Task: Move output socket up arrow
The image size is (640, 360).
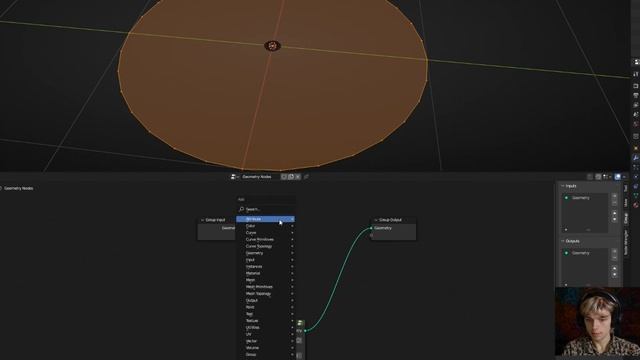Action: point(614,268)
